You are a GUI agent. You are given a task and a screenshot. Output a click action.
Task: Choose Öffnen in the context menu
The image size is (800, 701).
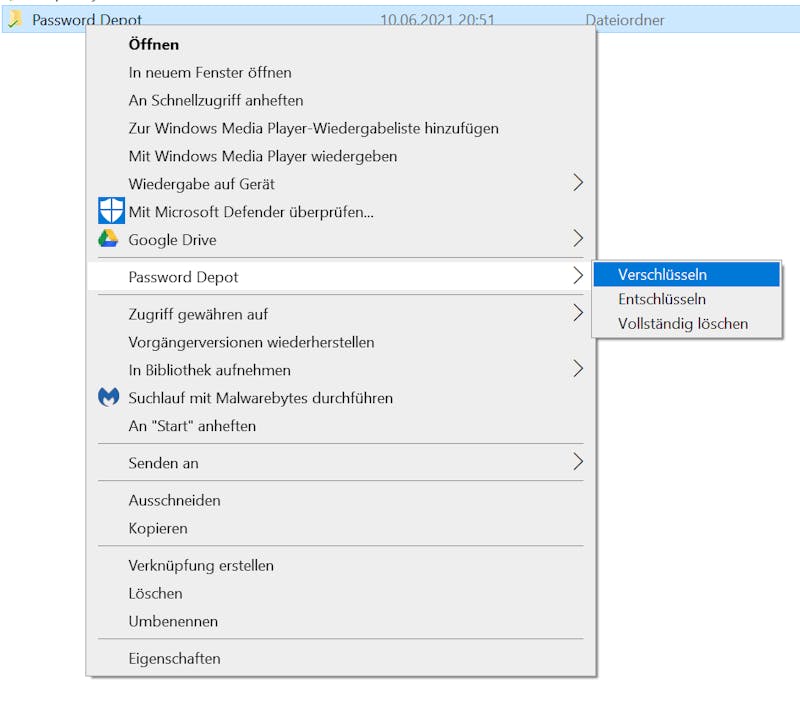[341, 44]
